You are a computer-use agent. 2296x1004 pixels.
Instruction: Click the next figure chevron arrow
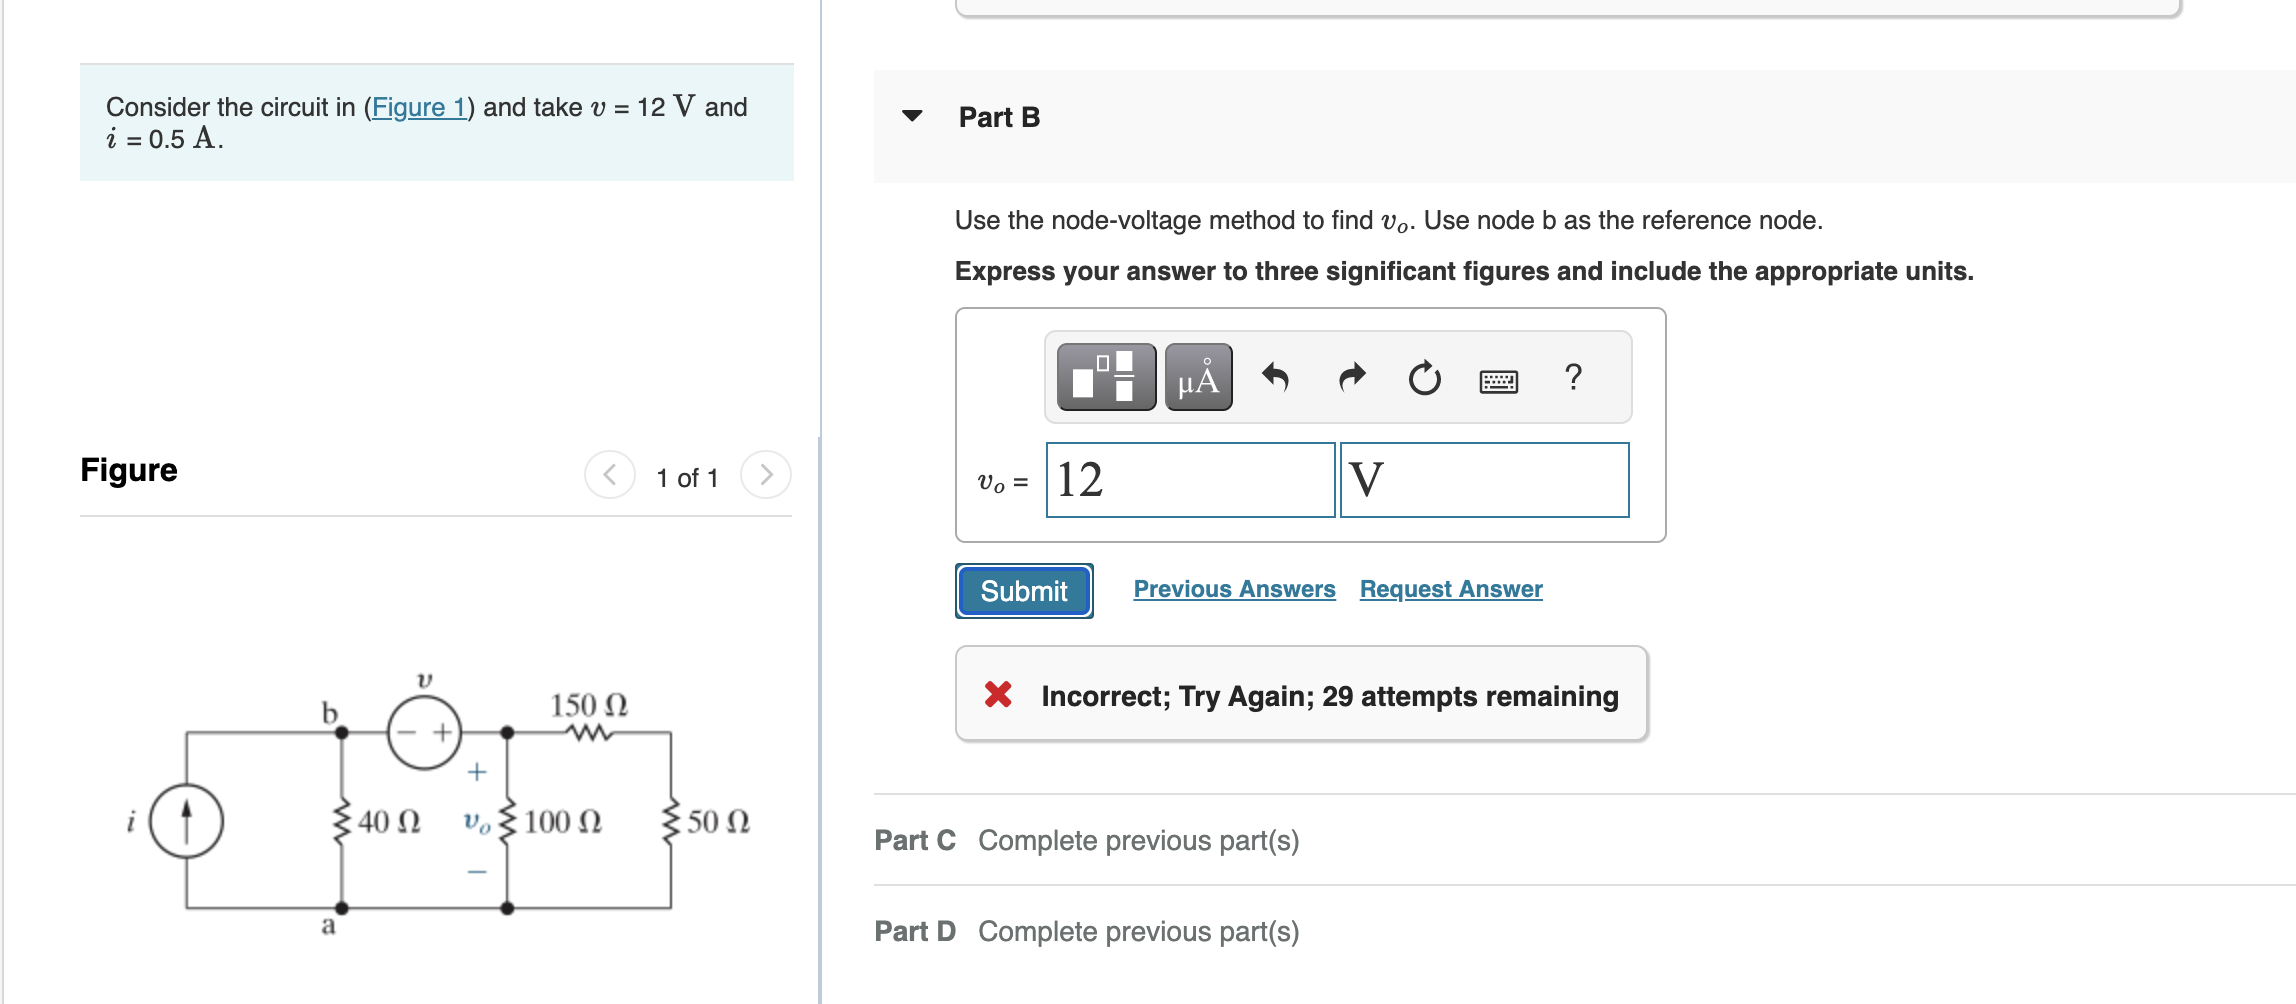click(x=766, y=476)
